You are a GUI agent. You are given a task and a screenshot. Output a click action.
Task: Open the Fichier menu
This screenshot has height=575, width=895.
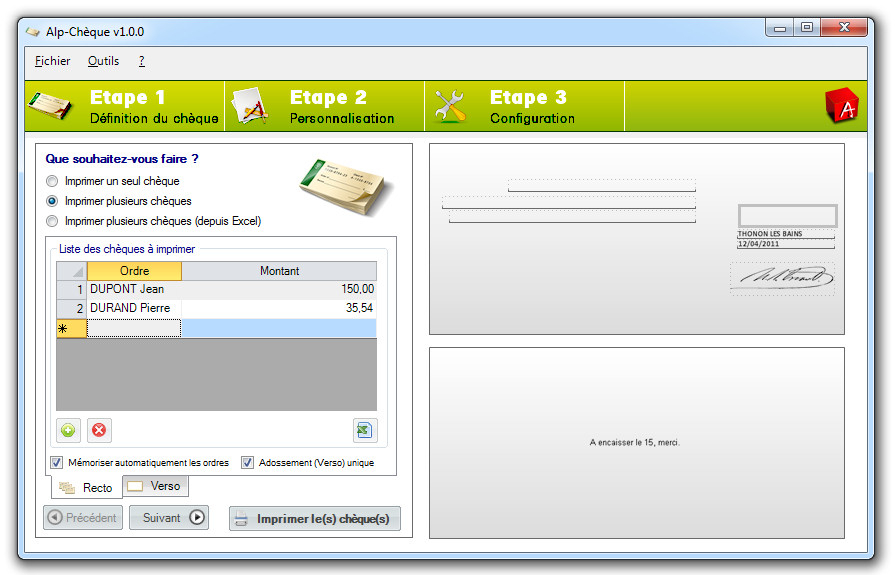52,61
